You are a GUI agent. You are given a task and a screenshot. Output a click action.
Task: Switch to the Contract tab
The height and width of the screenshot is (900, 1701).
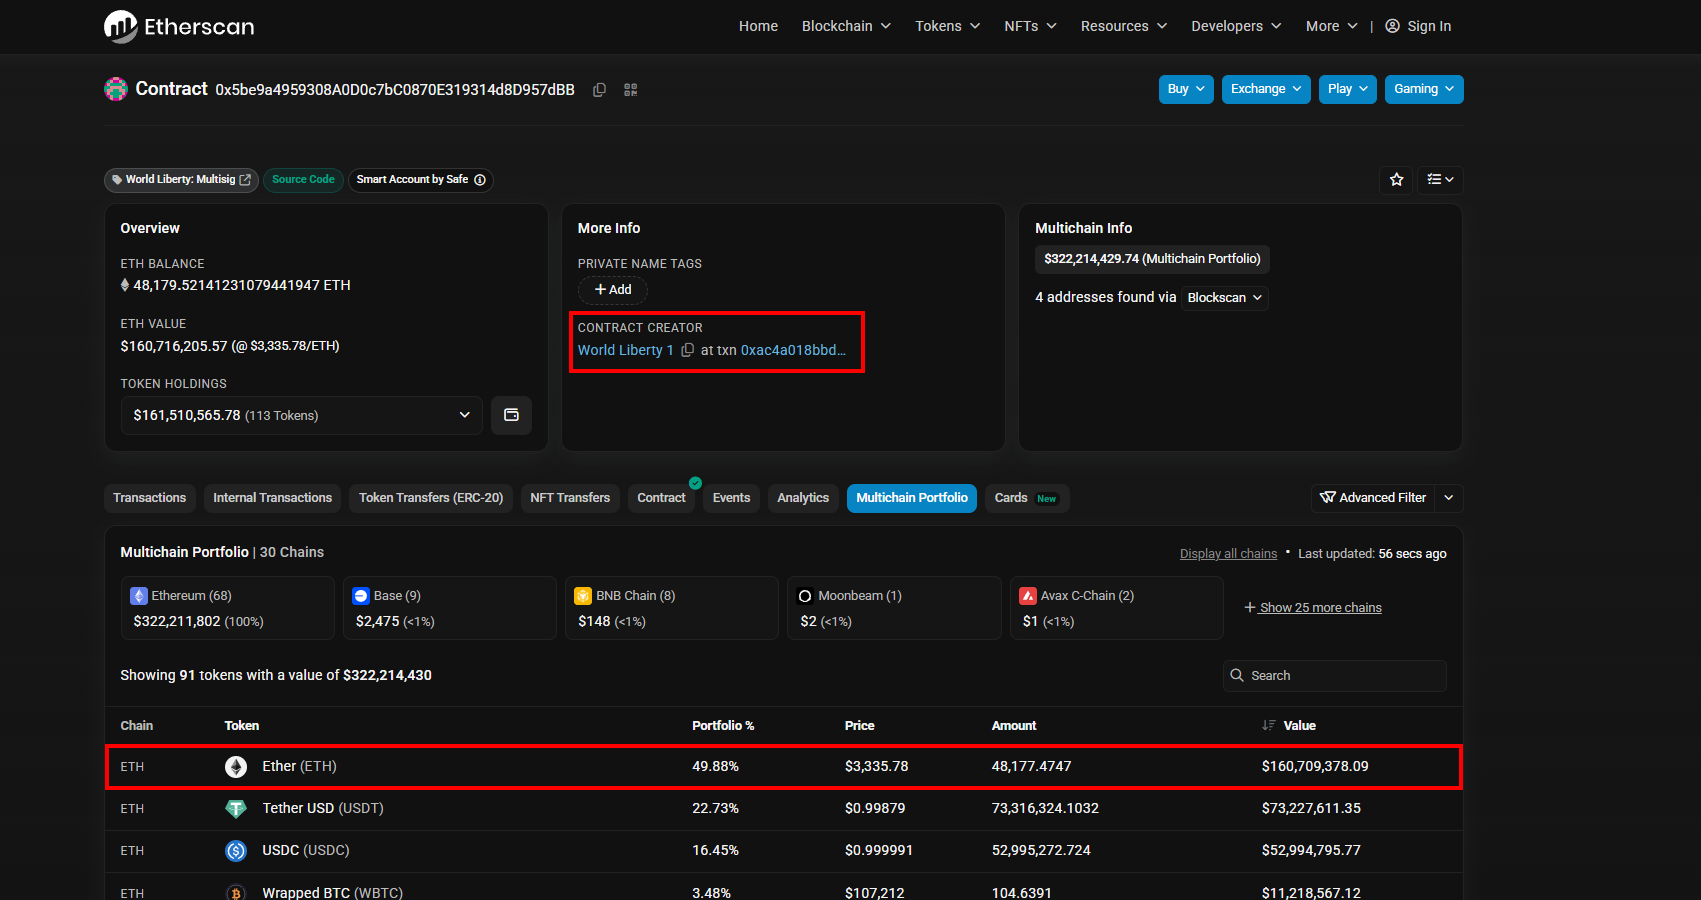point(662,498)
